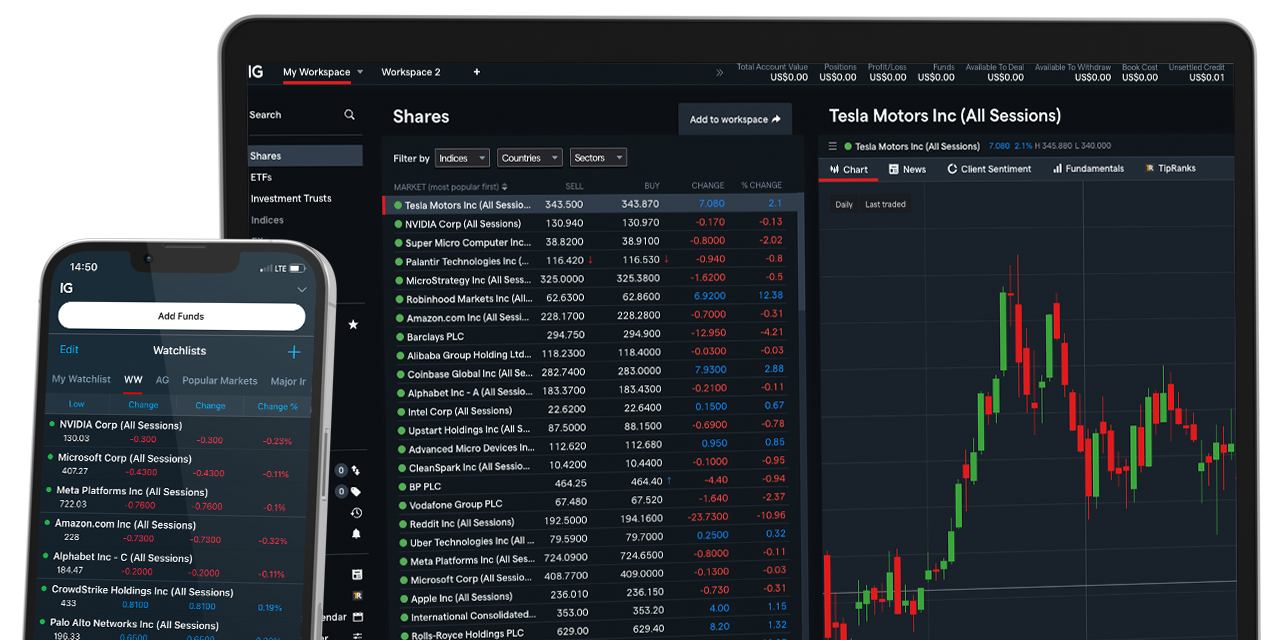The image size is (1280, 640).
Task: Select NVIDIA Corp (All Sessions) row in Shares
Action: tap(591, 224)
